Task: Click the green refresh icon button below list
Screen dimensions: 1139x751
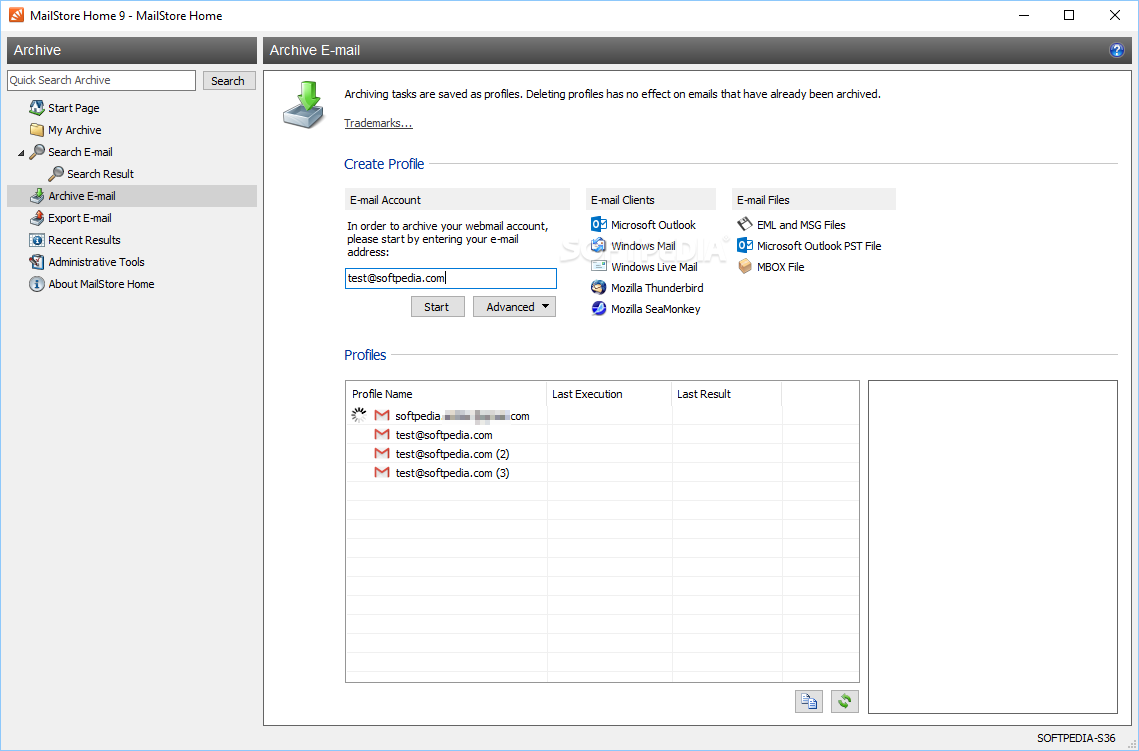Action: pyautogui.click(x=845, y=701)
